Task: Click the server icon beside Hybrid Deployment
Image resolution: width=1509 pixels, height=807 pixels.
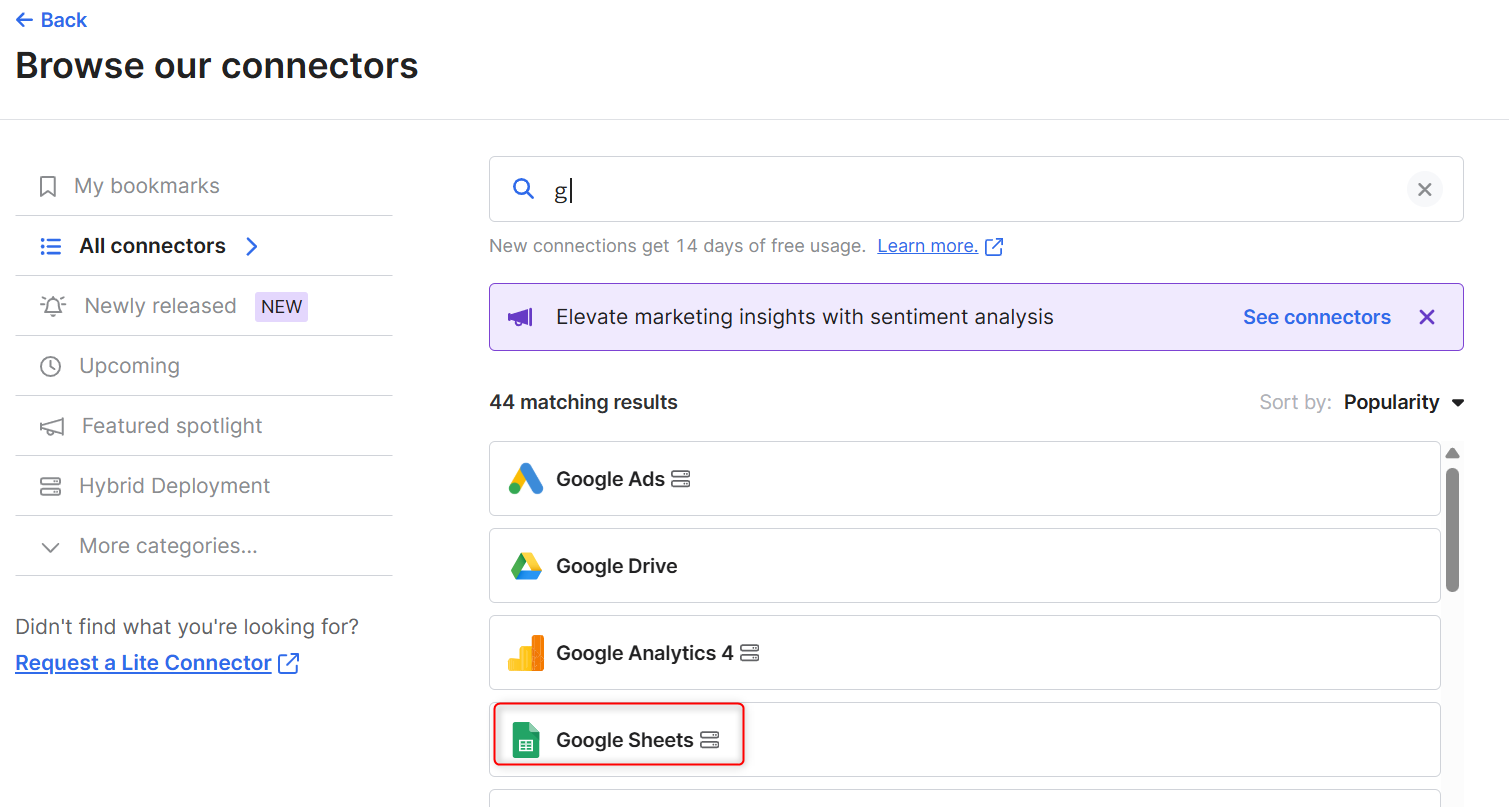Action: coord(50,486)
